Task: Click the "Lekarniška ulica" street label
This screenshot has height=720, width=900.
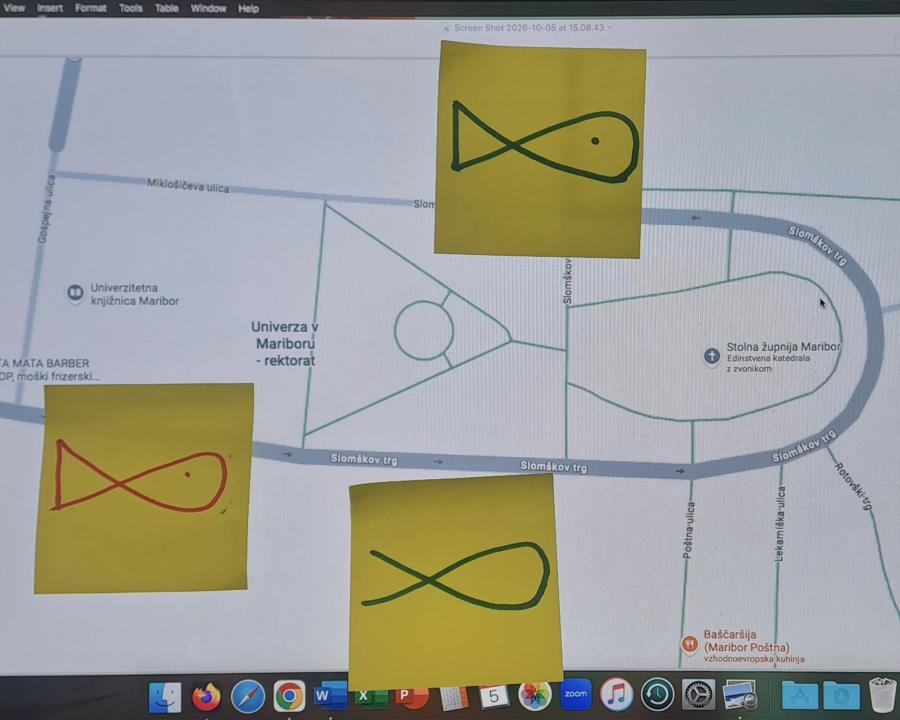Action: 779,524
